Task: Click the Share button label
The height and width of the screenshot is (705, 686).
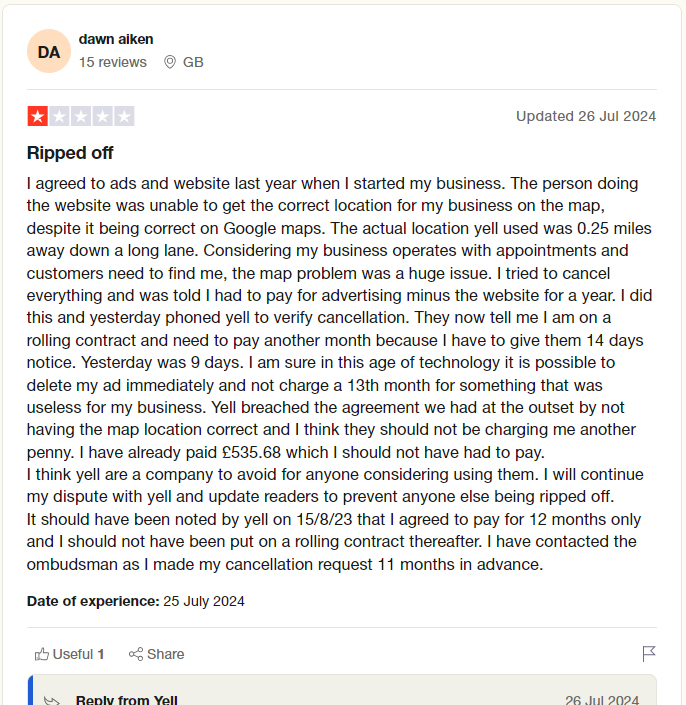Action: pos(165,654)
